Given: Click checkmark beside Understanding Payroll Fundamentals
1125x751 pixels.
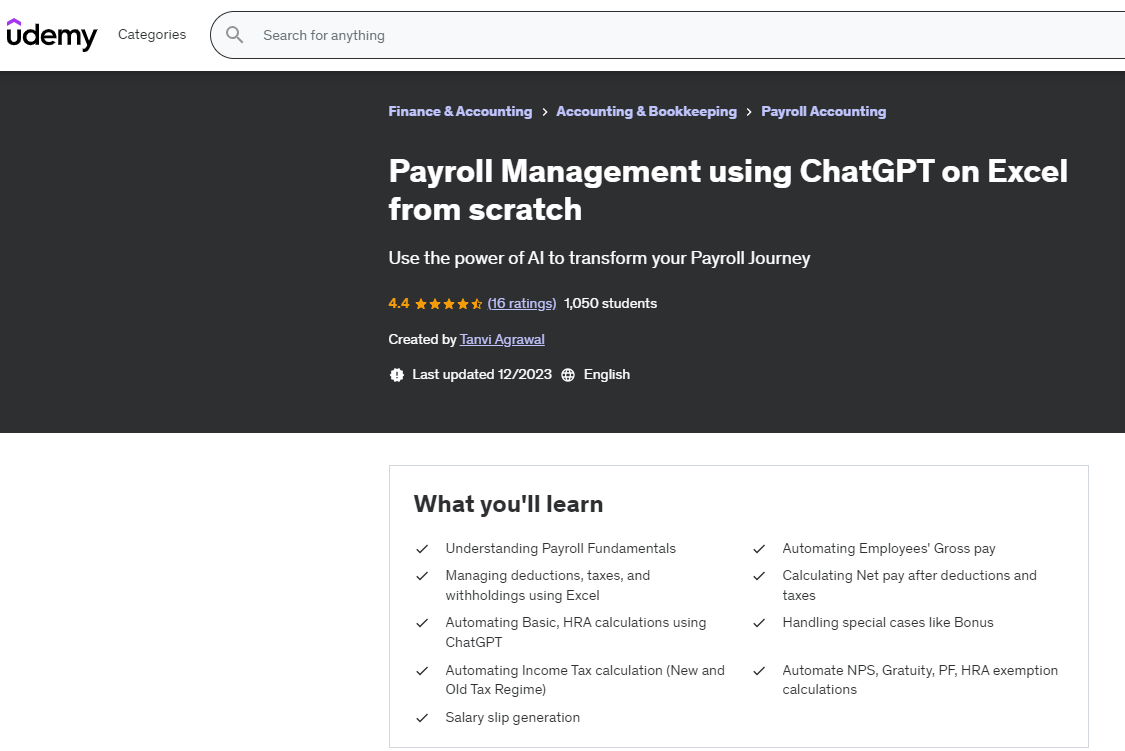Looking at the screenshot, I should click(x=422, y=549).
